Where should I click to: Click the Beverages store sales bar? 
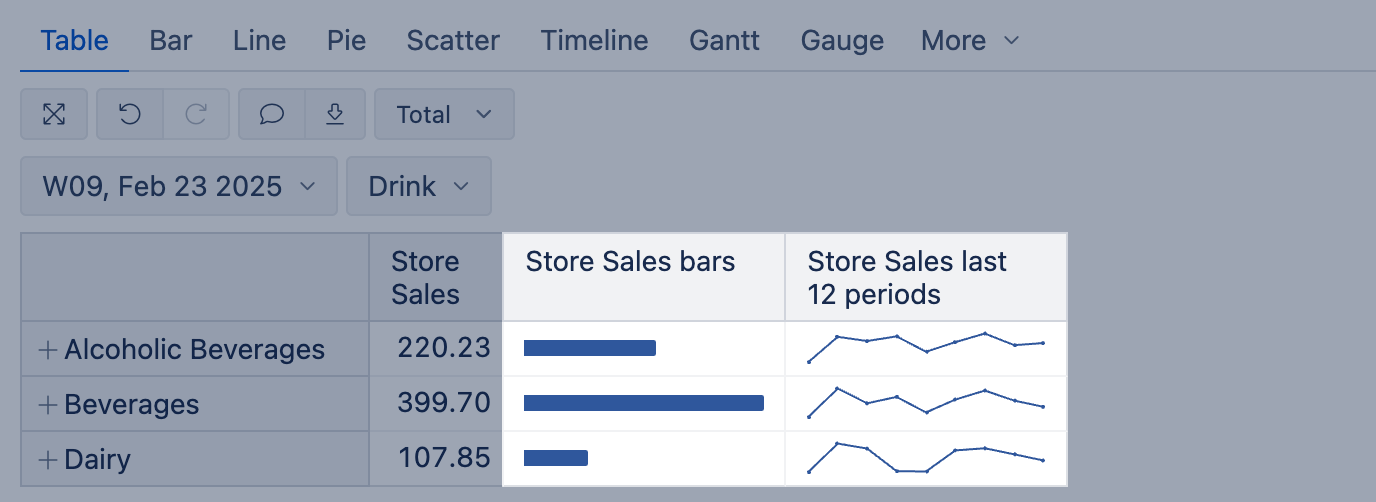point(643,403)
